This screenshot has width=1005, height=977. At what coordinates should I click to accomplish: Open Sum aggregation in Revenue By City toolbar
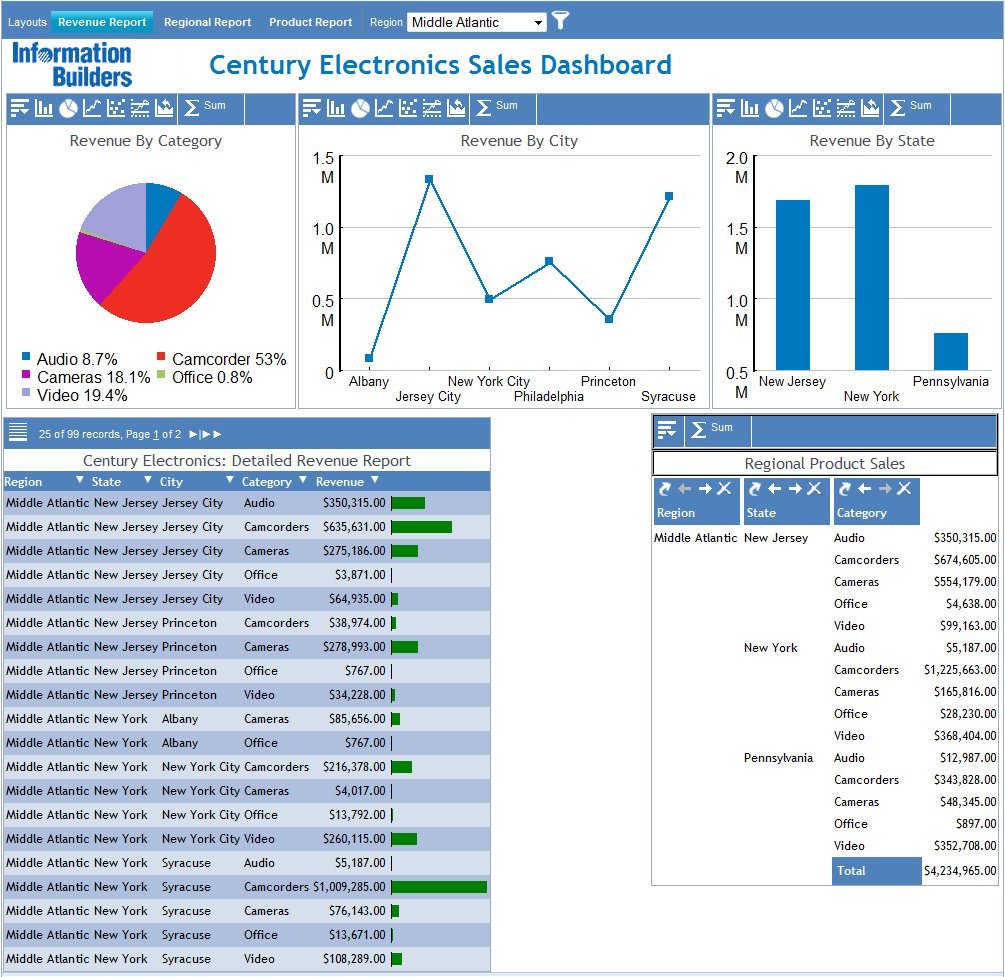click(497, 107)
